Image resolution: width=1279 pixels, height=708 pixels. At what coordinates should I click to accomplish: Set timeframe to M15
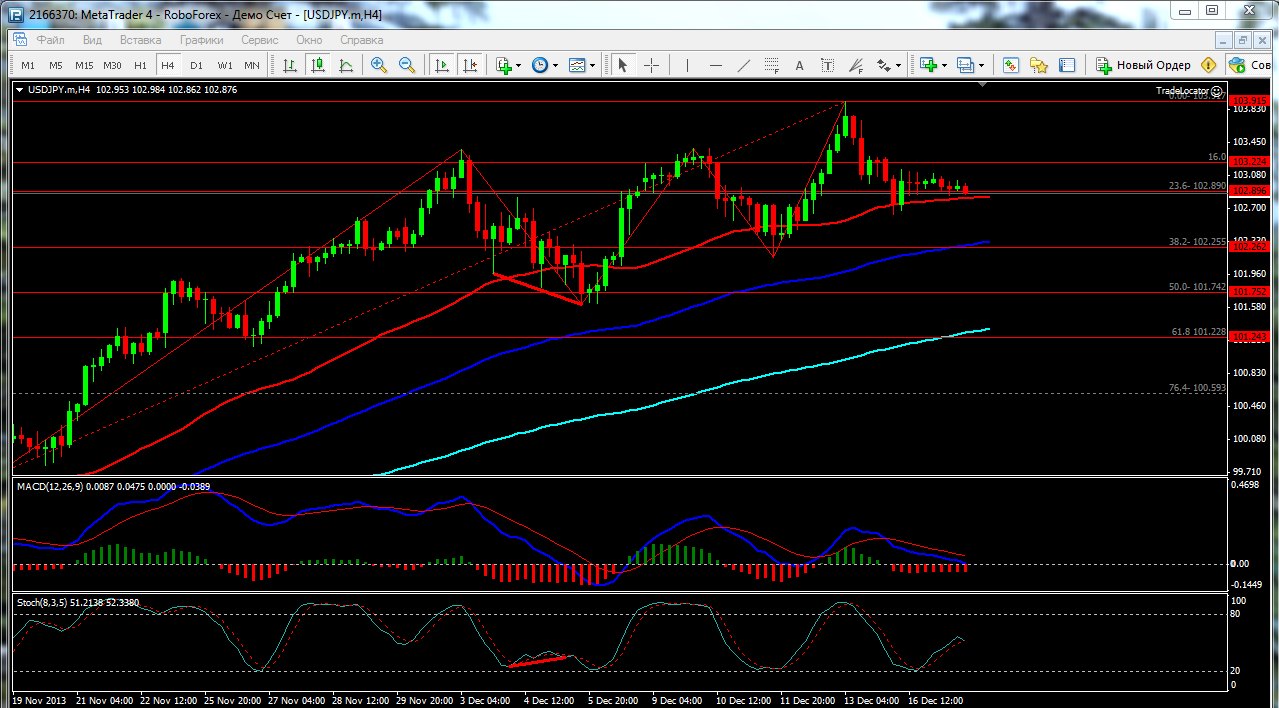coord(84,65)
